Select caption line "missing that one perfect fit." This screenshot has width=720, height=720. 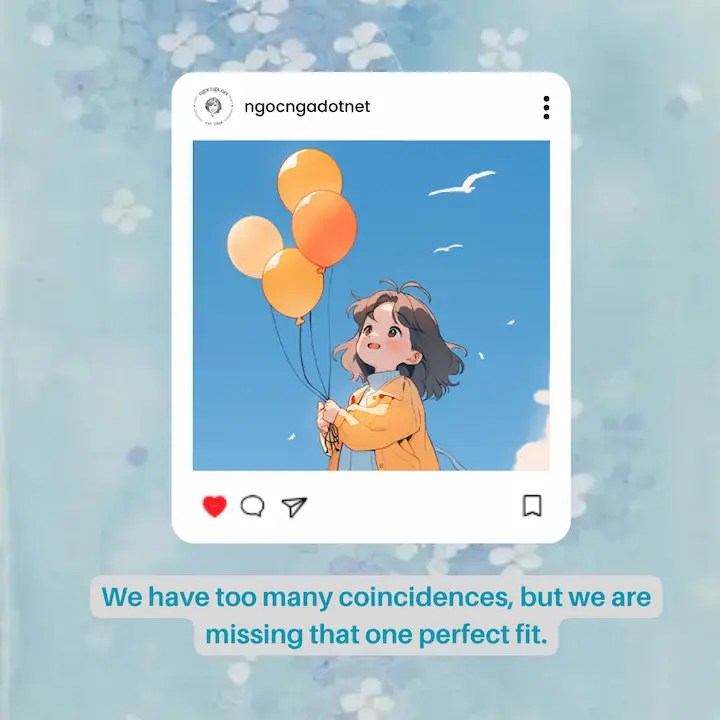(x=376, y=635)
